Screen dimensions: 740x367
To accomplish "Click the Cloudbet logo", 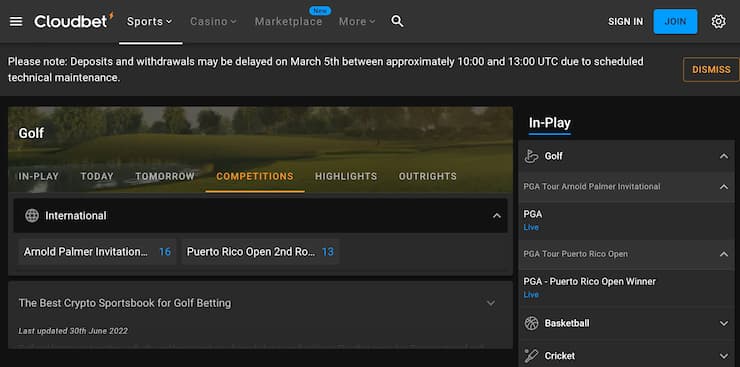I will [74, 21].
